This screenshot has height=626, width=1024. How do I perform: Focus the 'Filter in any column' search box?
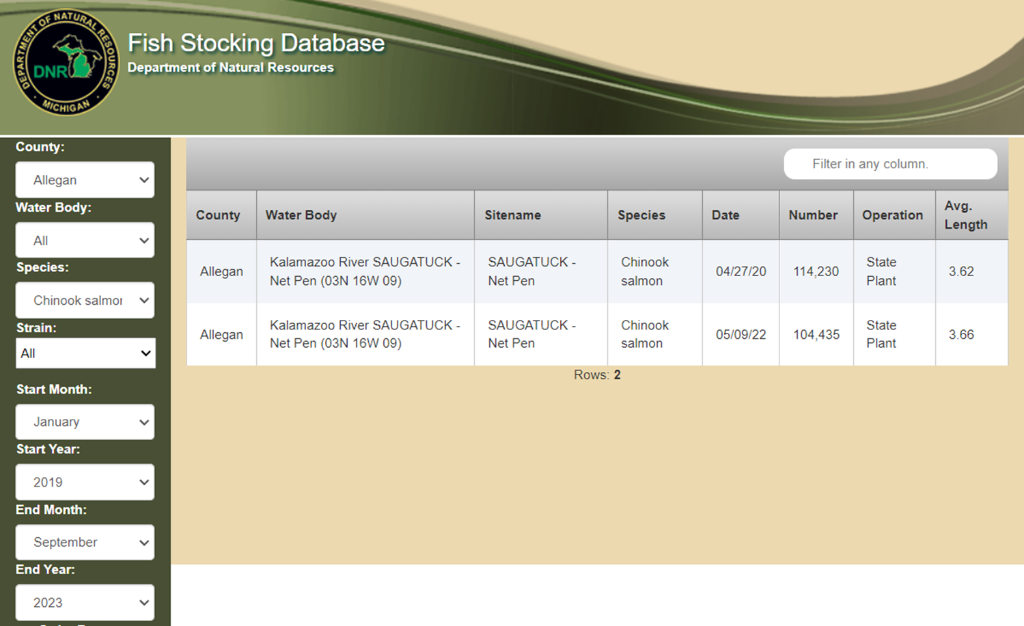click(x=889, y=164)
